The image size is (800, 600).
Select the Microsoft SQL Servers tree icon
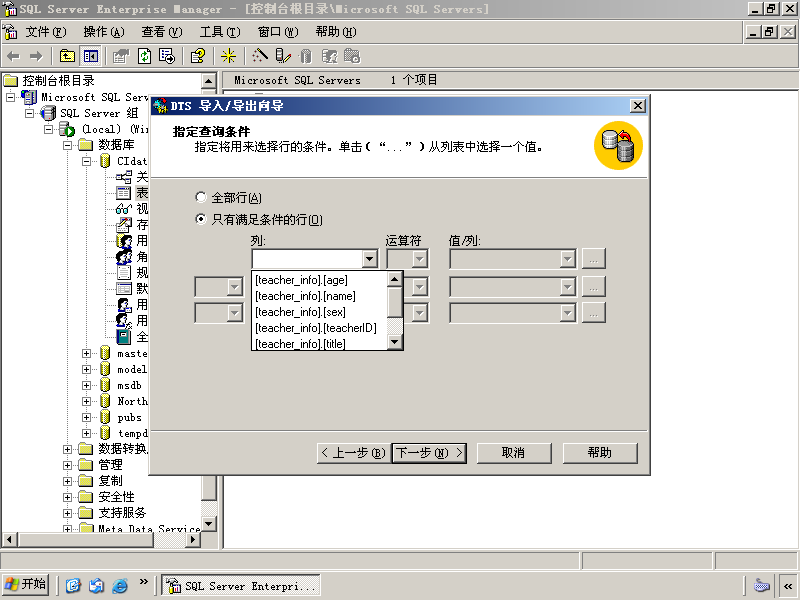click(x=29, y=97)
